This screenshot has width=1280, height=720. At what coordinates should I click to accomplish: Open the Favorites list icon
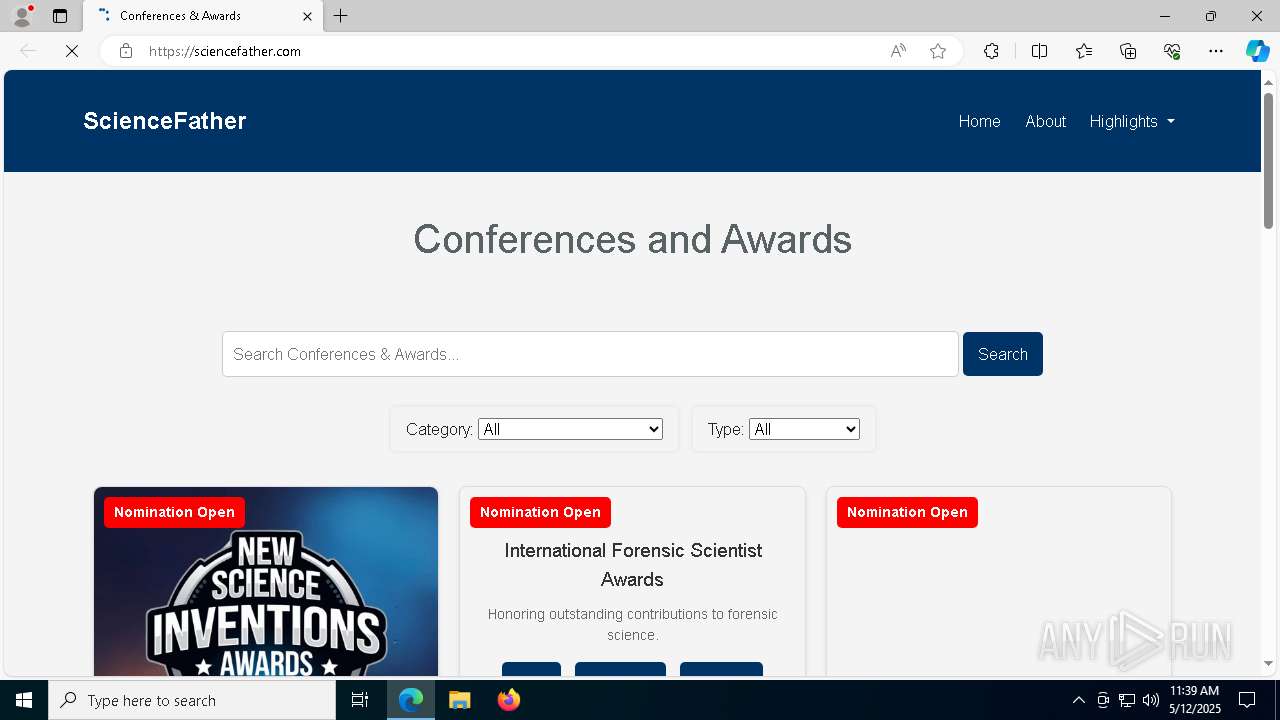(x=1084, y=51)
